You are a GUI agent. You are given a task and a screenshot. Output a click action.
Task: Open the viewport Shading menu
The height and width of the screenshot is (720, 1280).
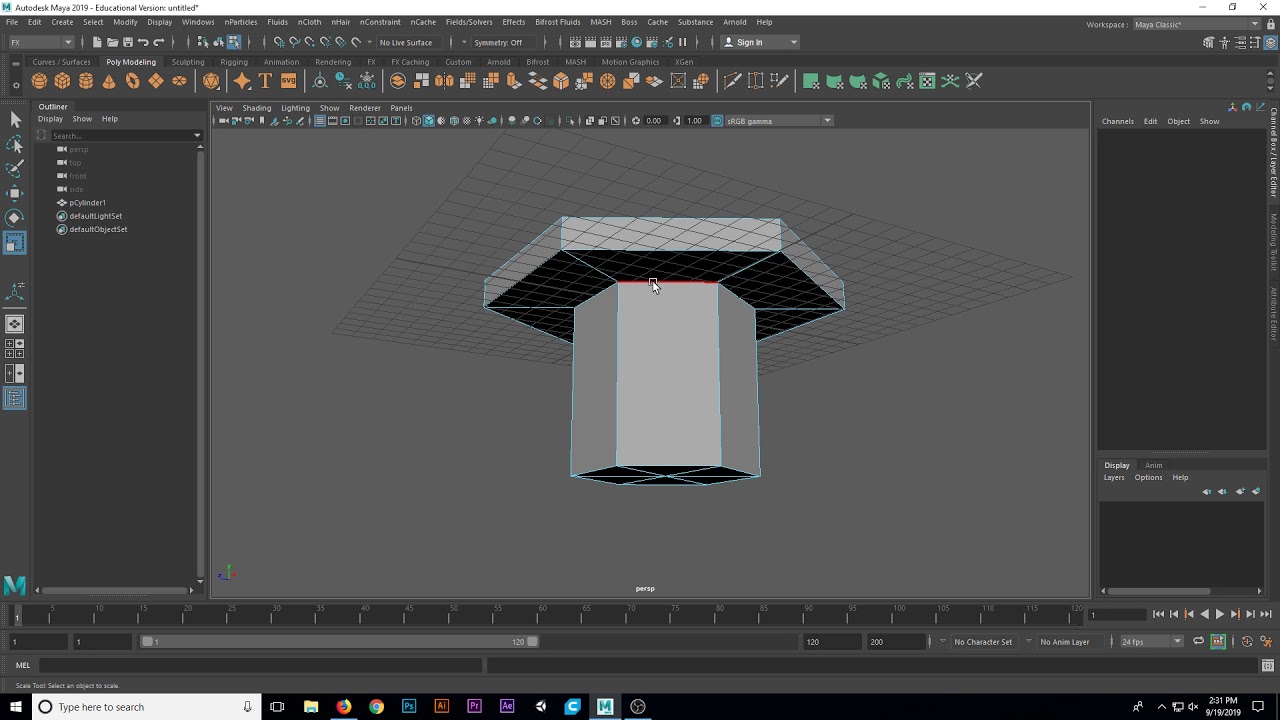coord(256,108)
